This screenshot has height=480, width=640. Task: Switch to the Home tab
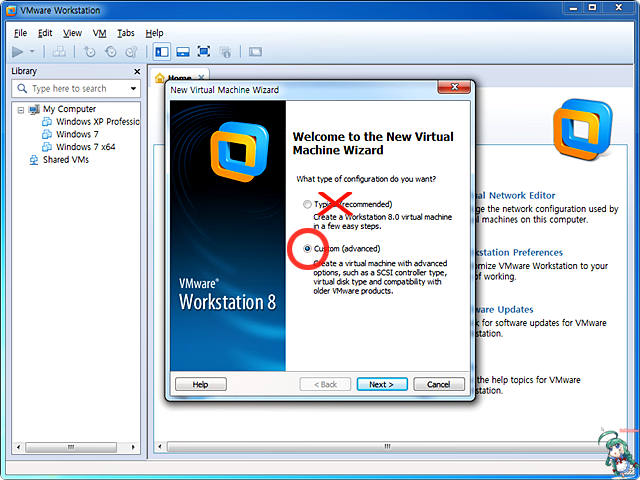[180, 78]
